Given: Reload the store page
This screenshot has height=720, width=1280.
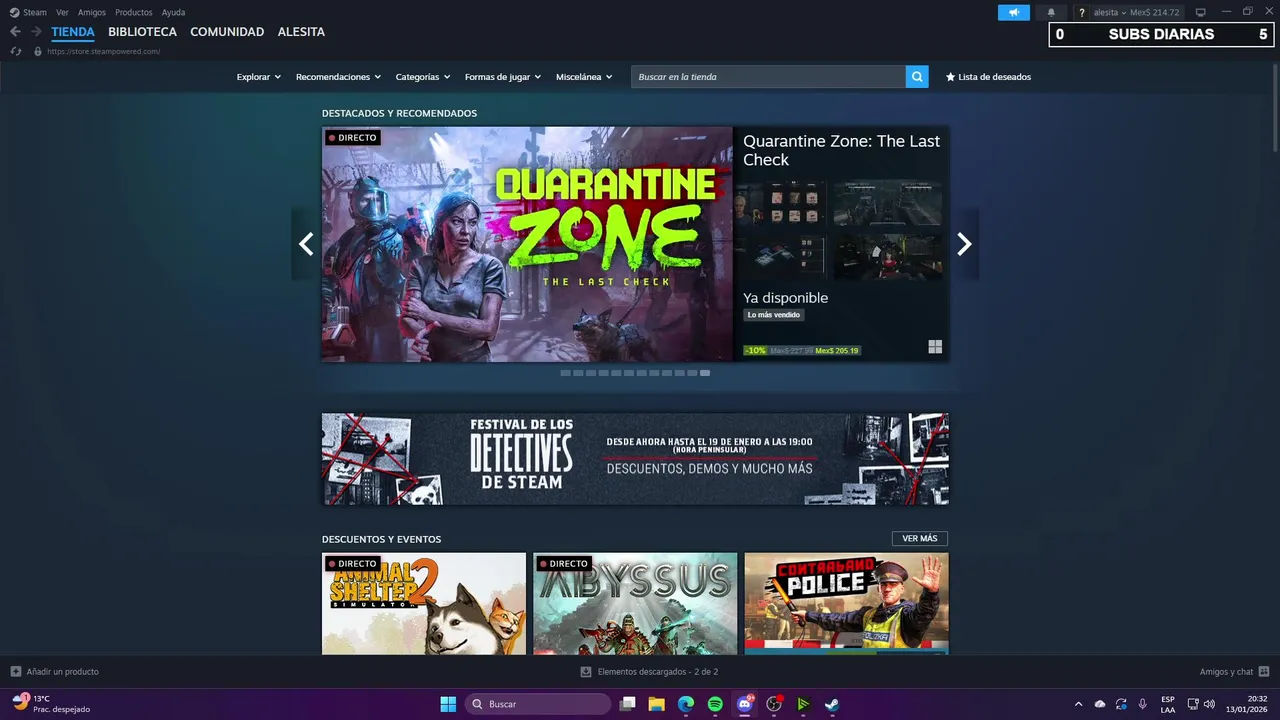Looking at the screenshot, I should coord(16,51).
